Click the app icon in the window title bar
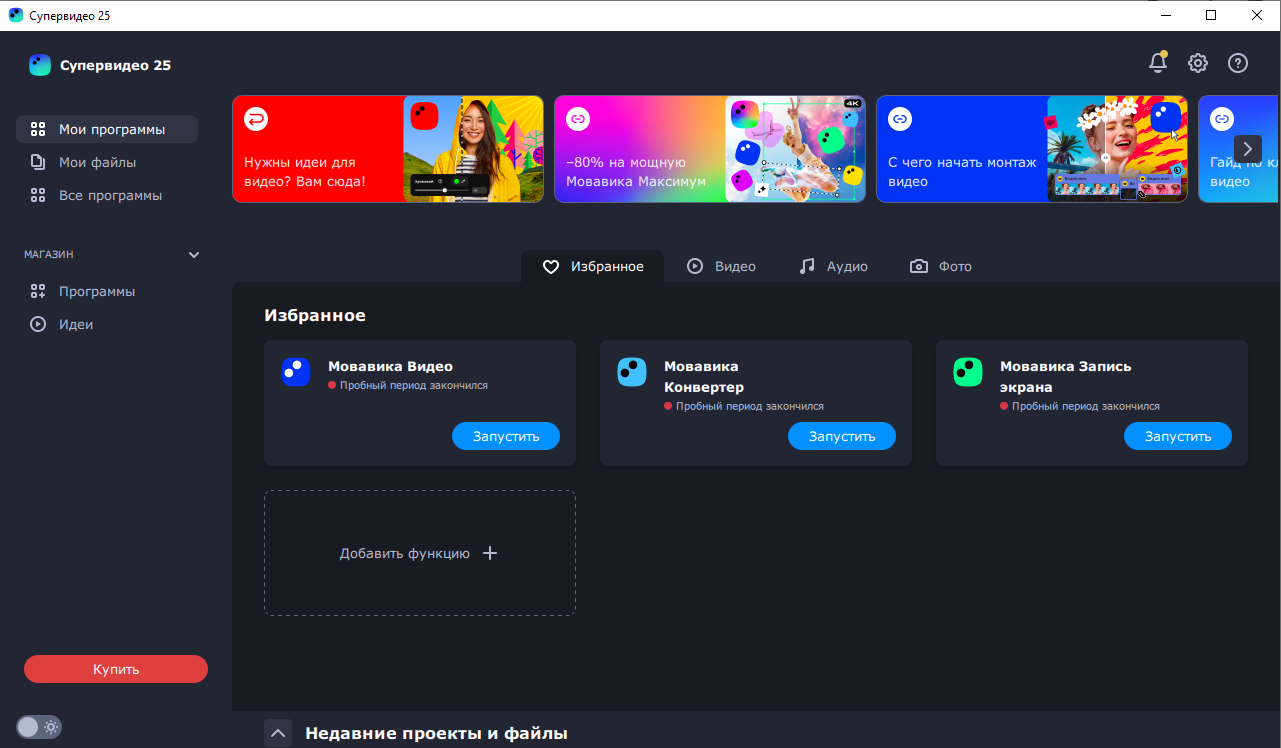The height and width of the screenshot is (748, 1281). pos(16,15)
